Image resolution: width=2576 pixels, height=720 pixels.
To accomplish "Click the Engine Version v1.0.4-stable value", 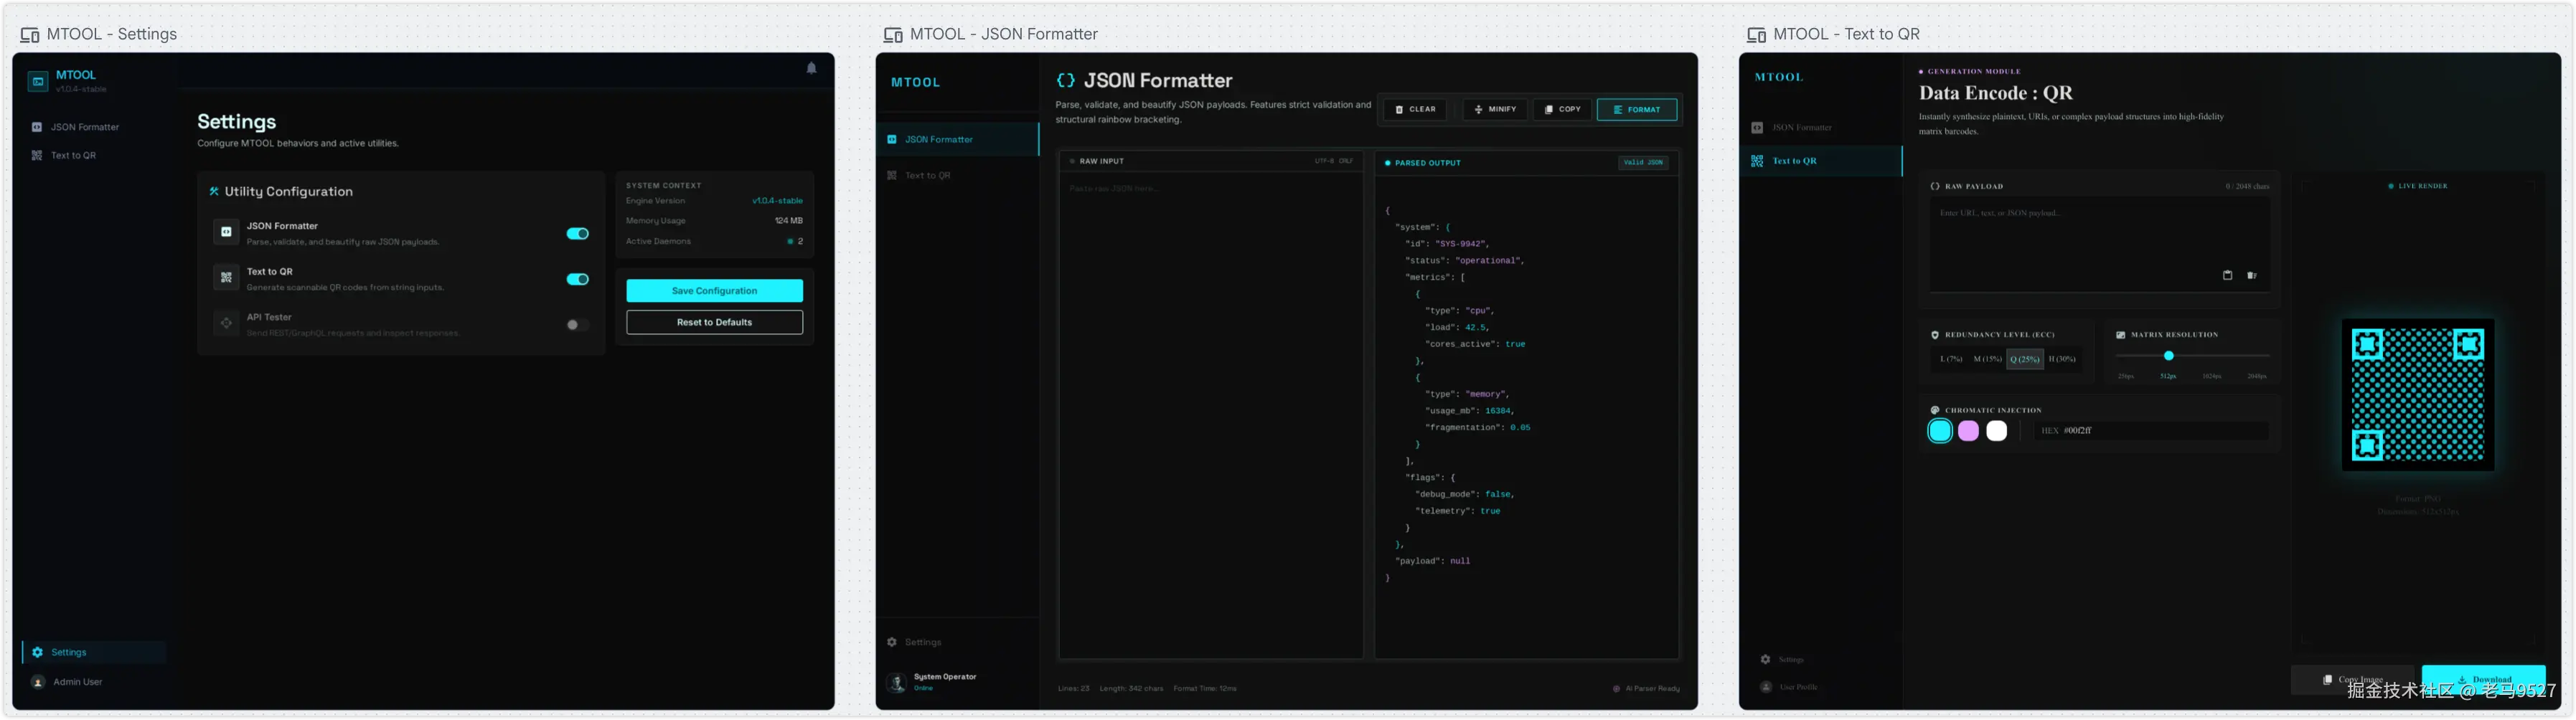I will (x=777, y=201).
